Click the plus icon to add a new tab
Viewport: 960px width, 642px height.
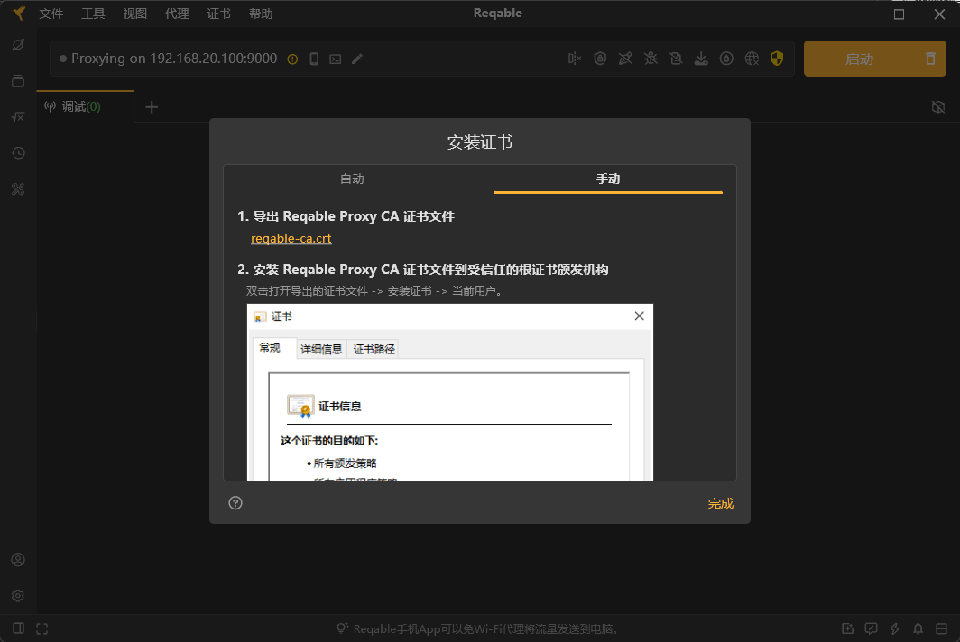click(x=151, y=105)
